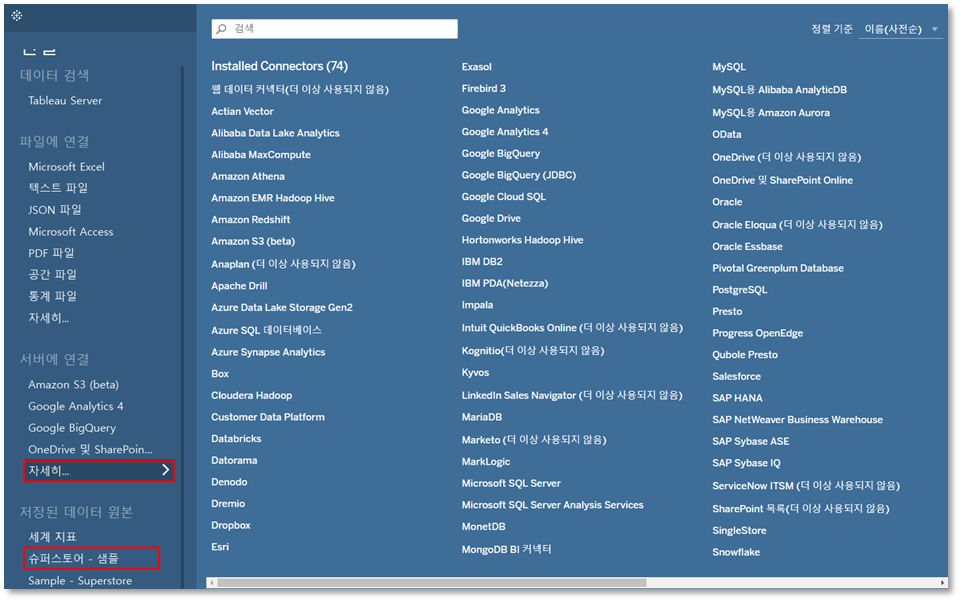Select Amazon Athena connector

click(x=248, y=177)
